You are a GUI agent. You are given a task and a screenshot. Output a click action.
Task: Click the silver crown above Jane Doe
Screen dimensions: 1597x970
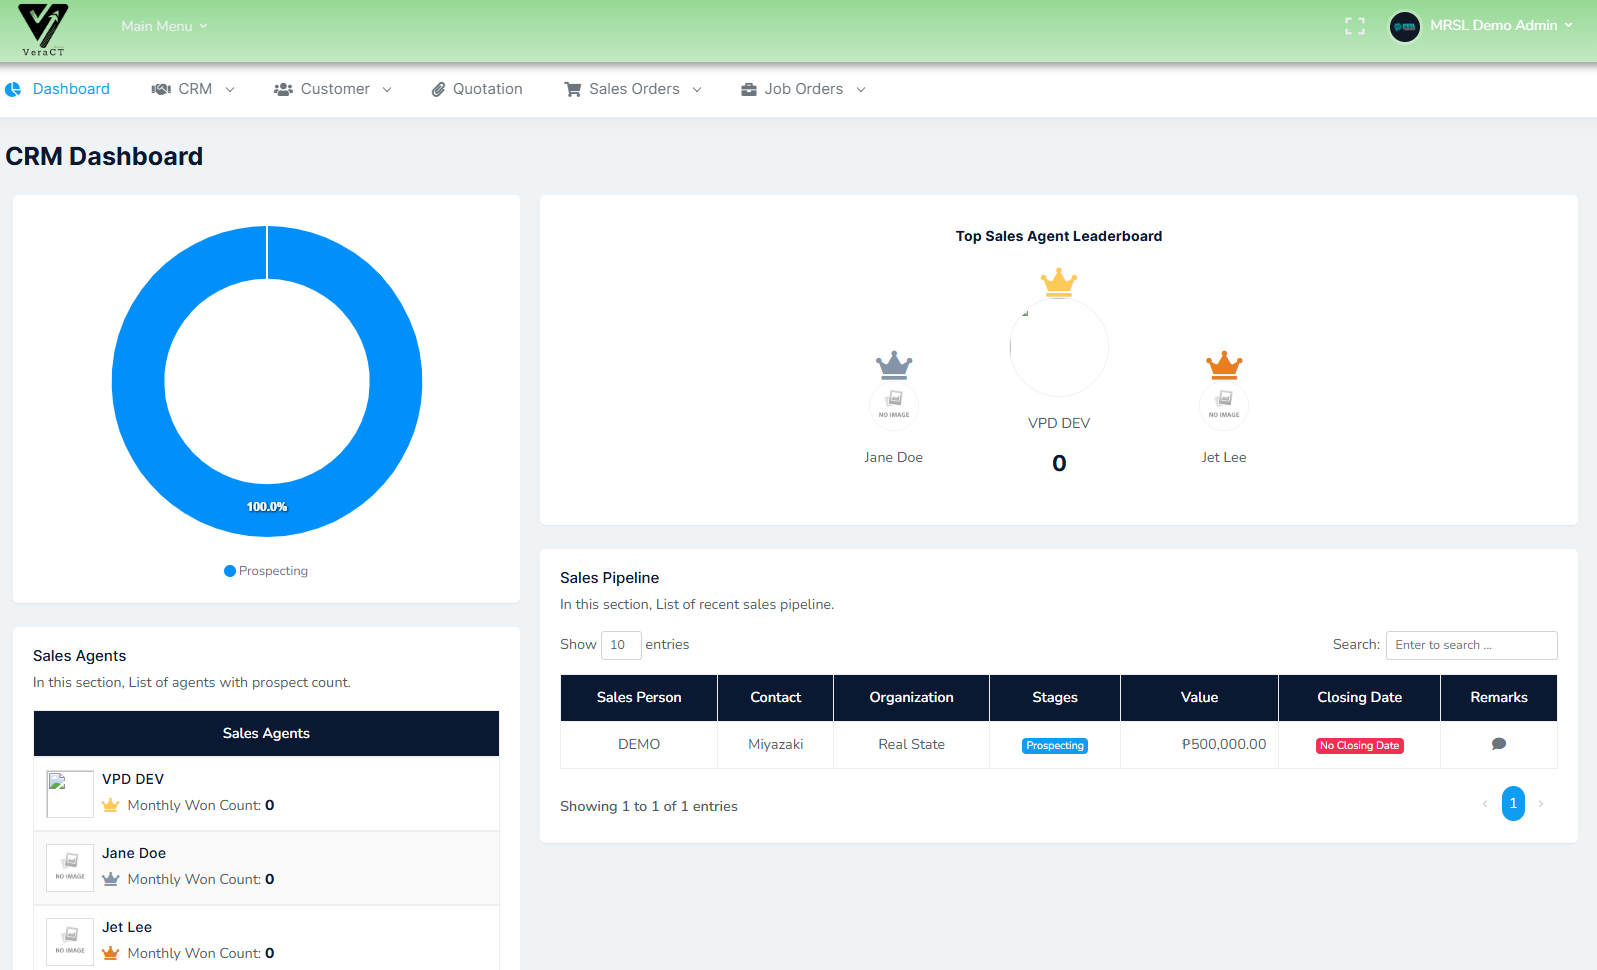(894, 365)
